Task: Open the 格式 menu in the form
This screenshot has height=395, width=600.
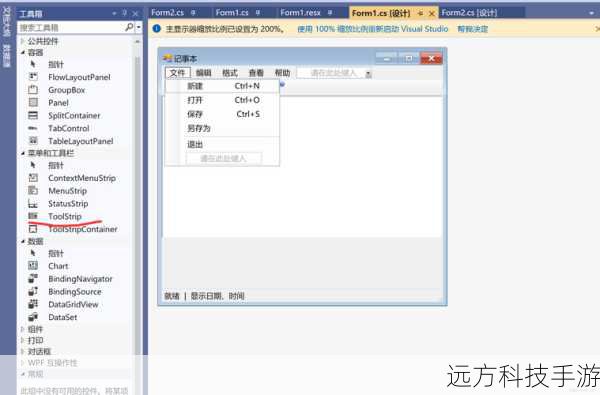Action: [x=230, y=73]
